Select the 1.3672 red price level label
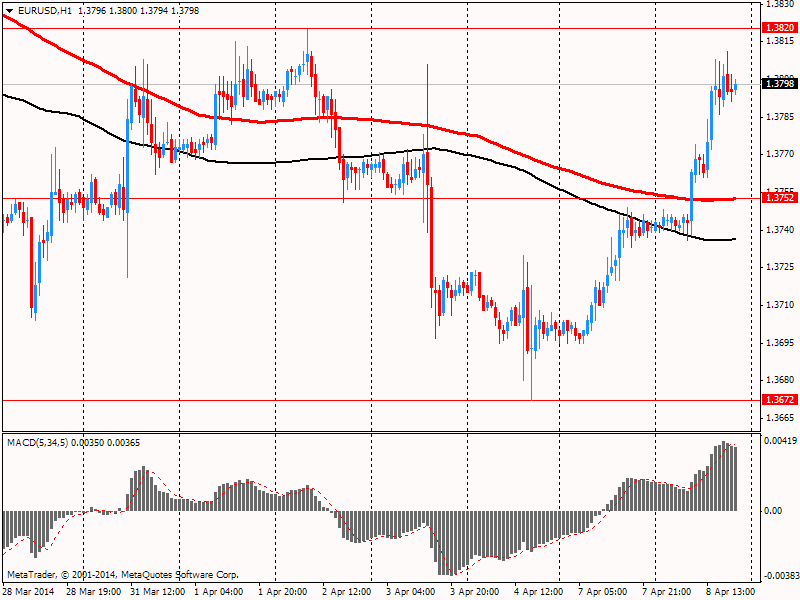The width and height of the screenshot is (800, 600). point(780,399)
